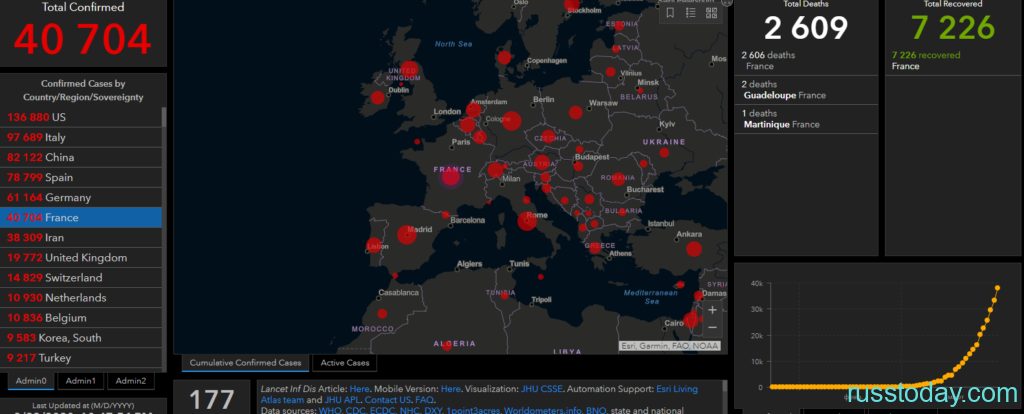The width and height of the screenshot is (1024, 414).
Task: Select Italy in the country list
Action: (81, 138)
